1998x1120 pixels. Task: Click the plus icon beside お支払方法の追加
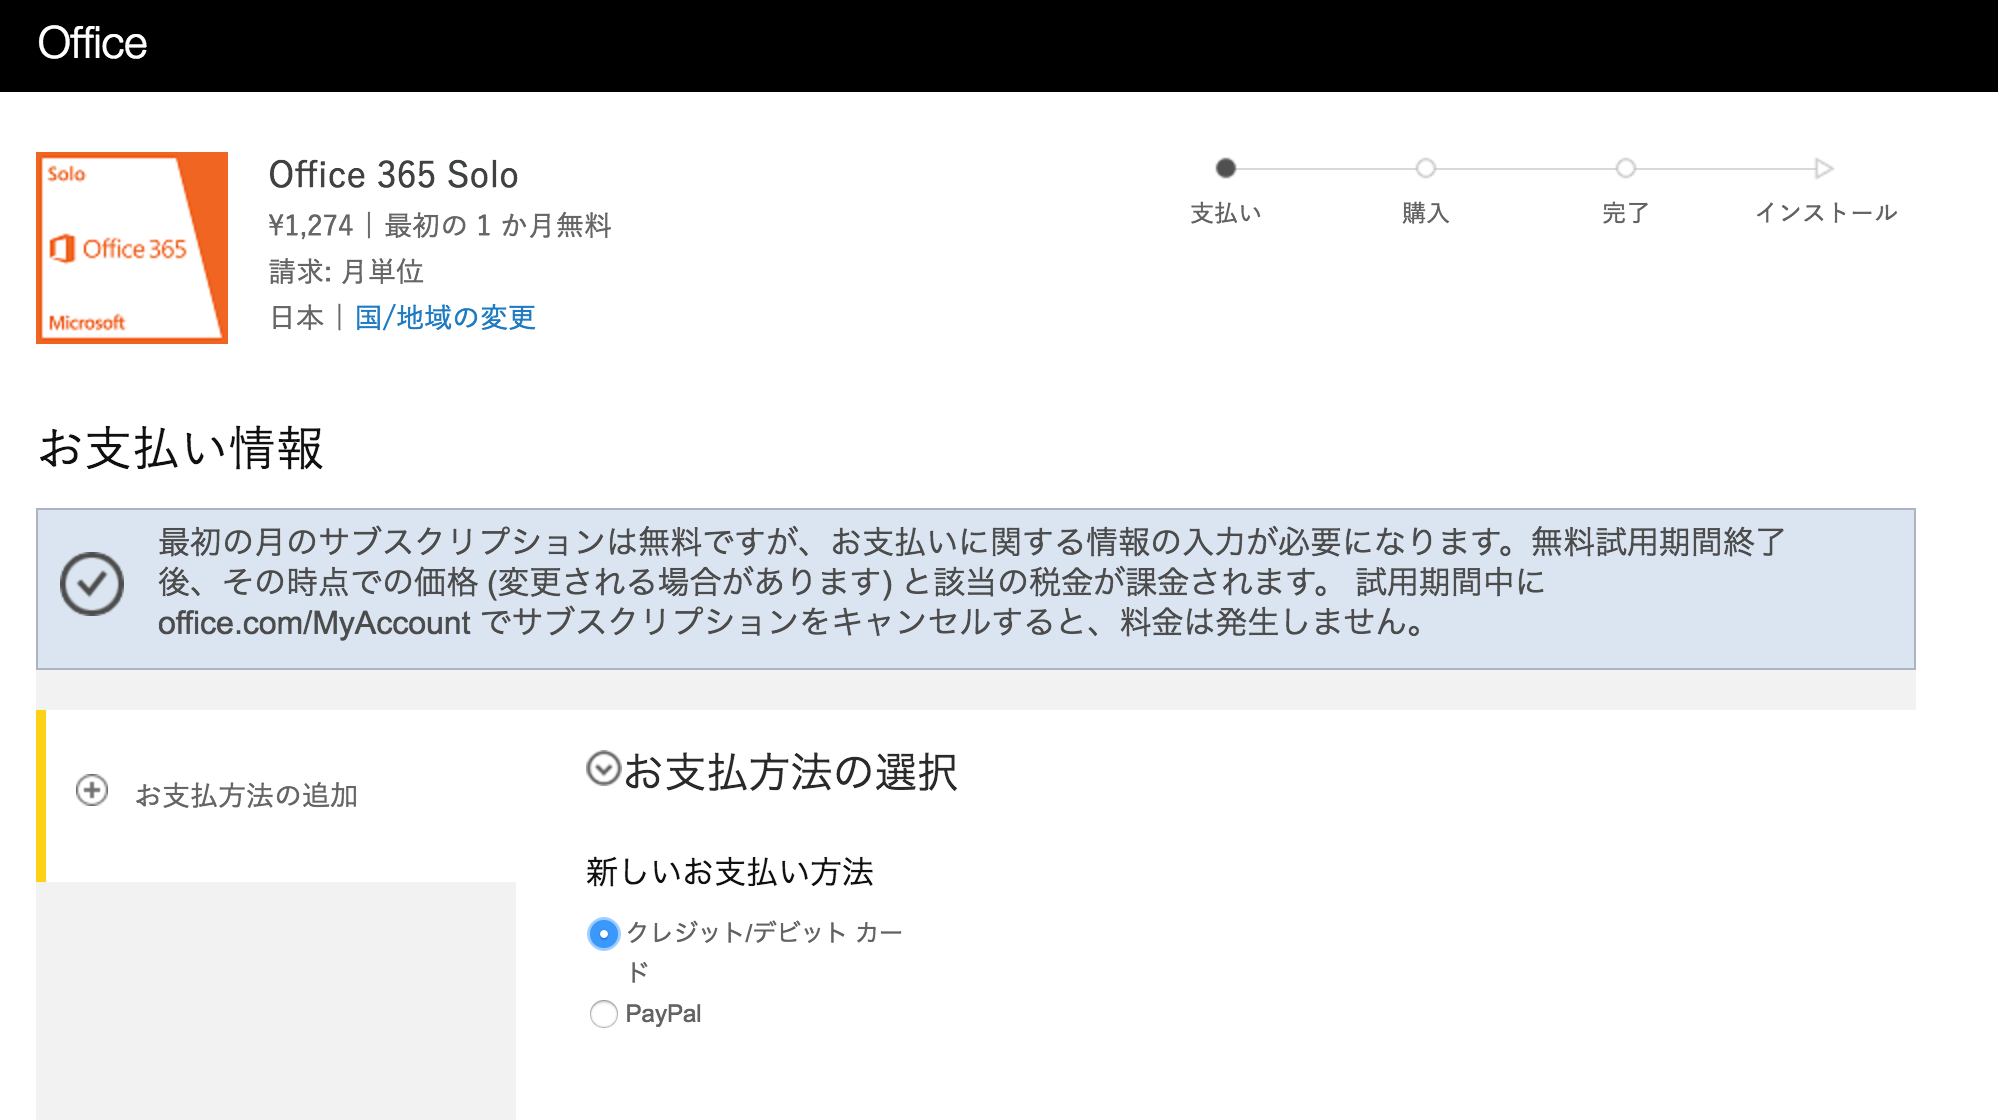92,790
